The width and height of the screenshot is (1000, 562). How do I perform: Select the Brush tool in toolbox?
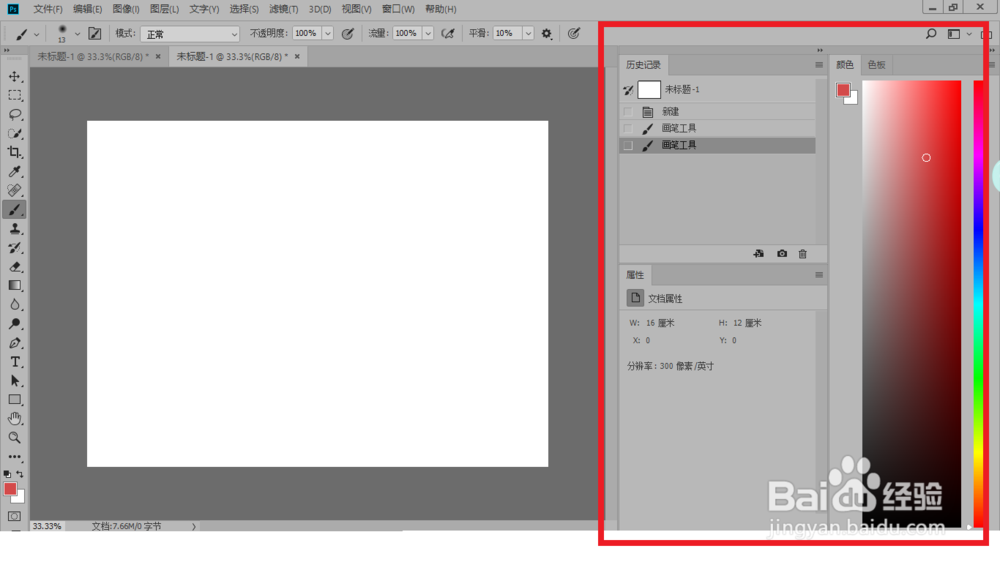point(14,210)
